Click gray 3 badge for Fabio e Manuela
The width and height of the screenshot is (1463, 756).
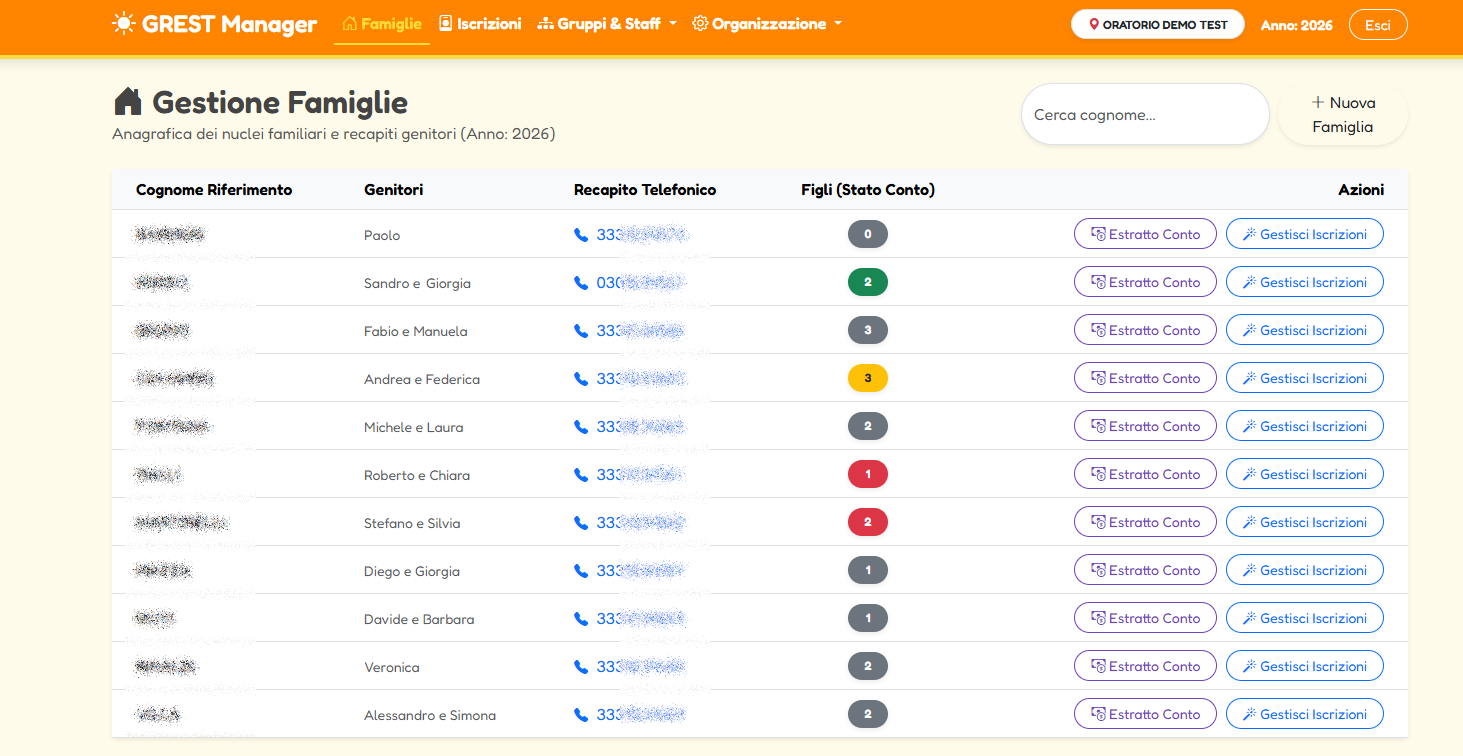tap(868, 330)
